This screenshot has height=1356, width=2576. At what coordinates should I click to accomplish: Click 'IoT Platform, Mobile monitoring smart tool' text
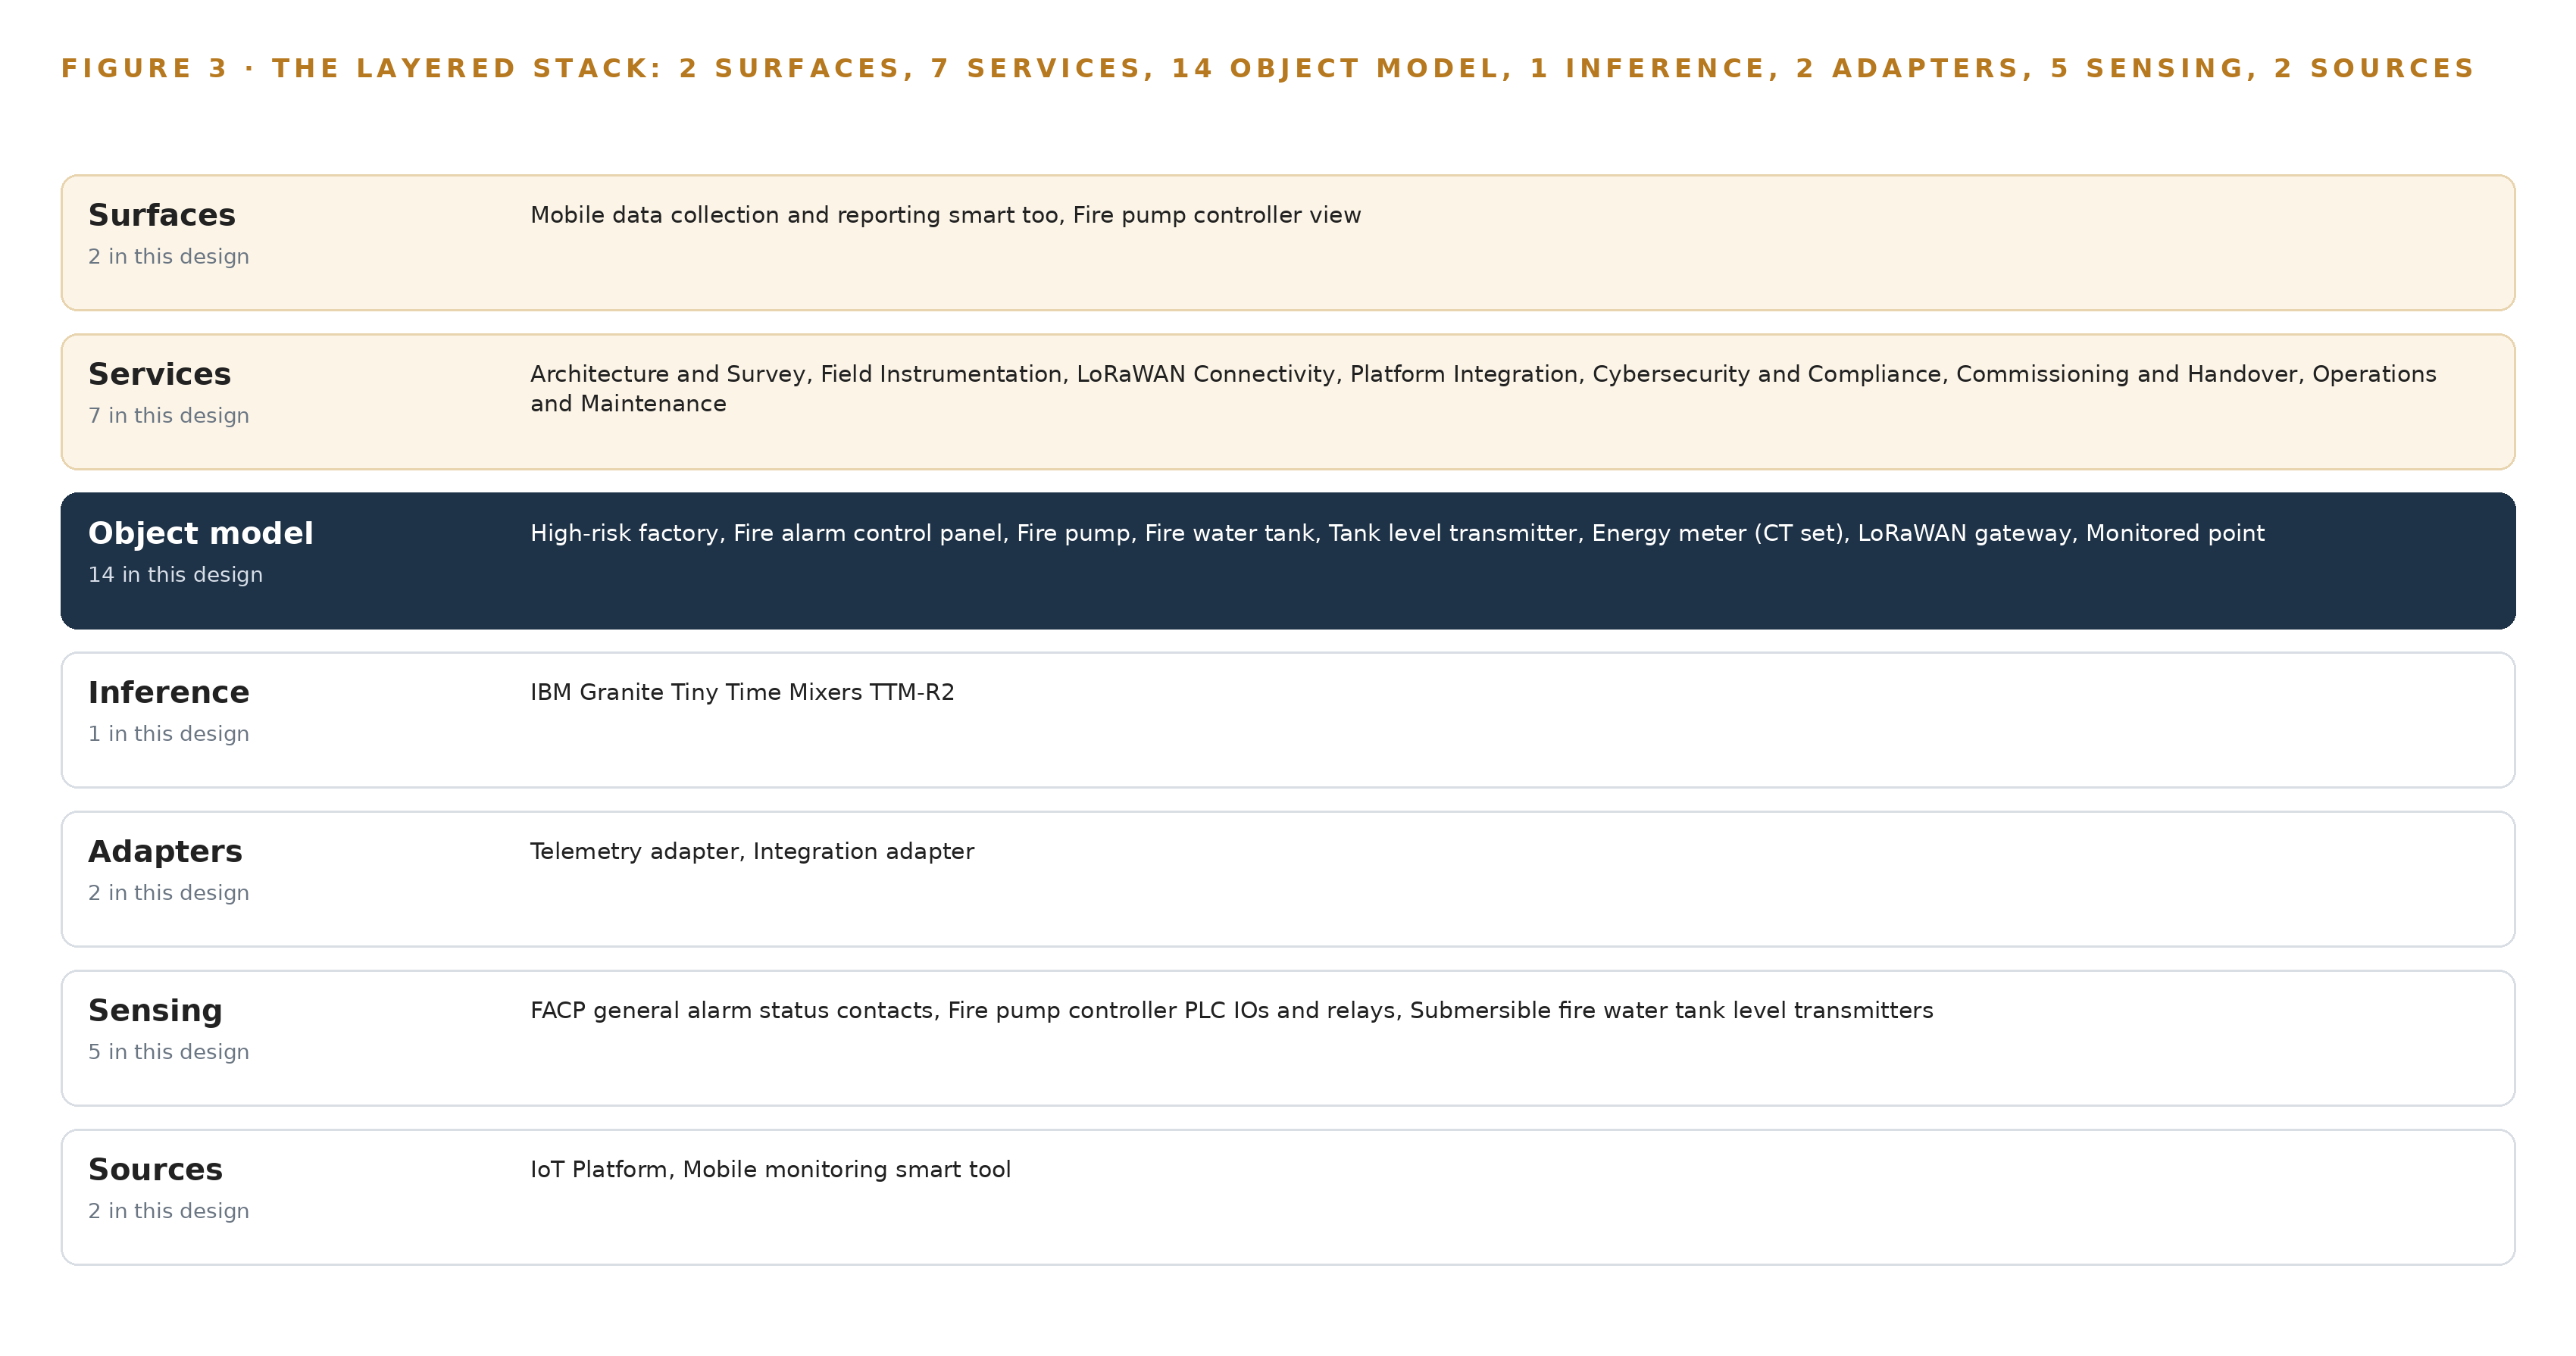tap(770, 1169)
